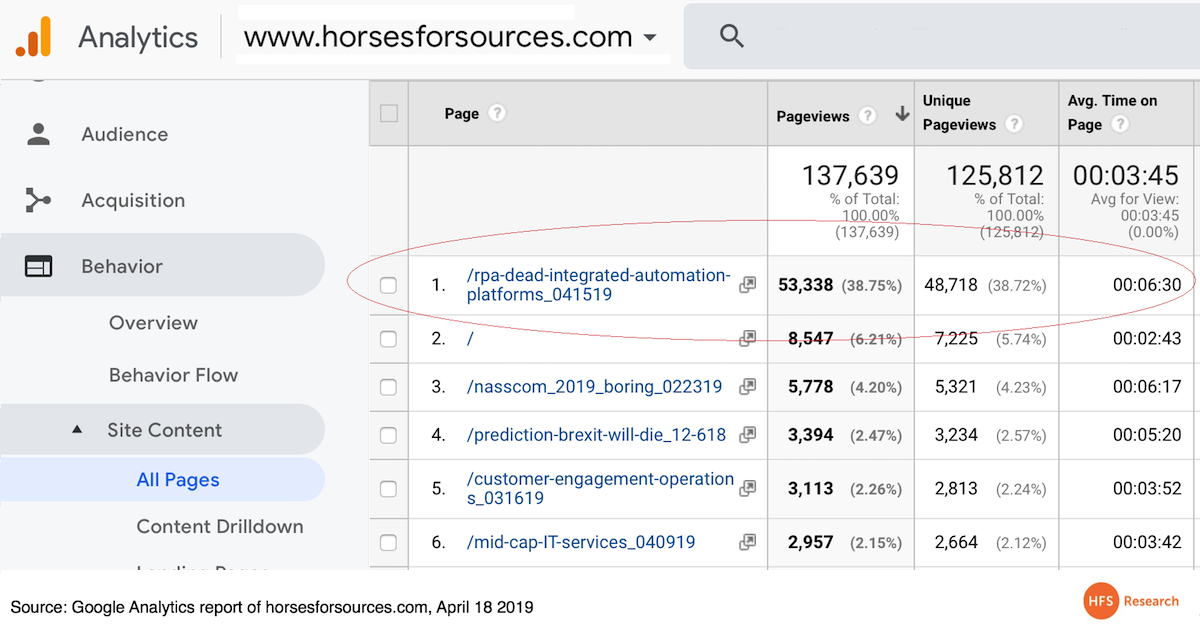This screenshot has width=1200, height=626.
Task: Open Behavior Overview report
Action: pyautogui.click(x=153, y=323)
